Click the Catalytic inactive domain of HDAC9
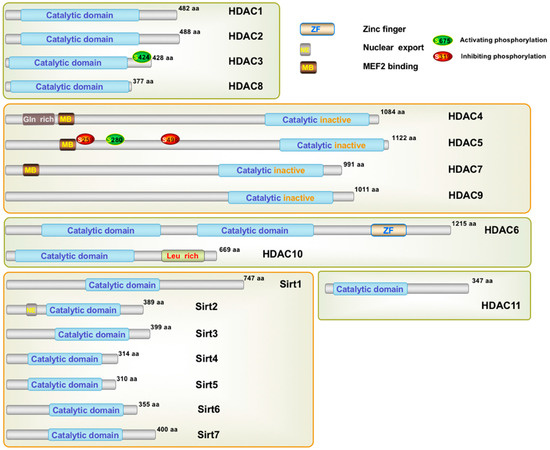The width and height of the screenshot is (550, 450). click(x=280, y=197)
